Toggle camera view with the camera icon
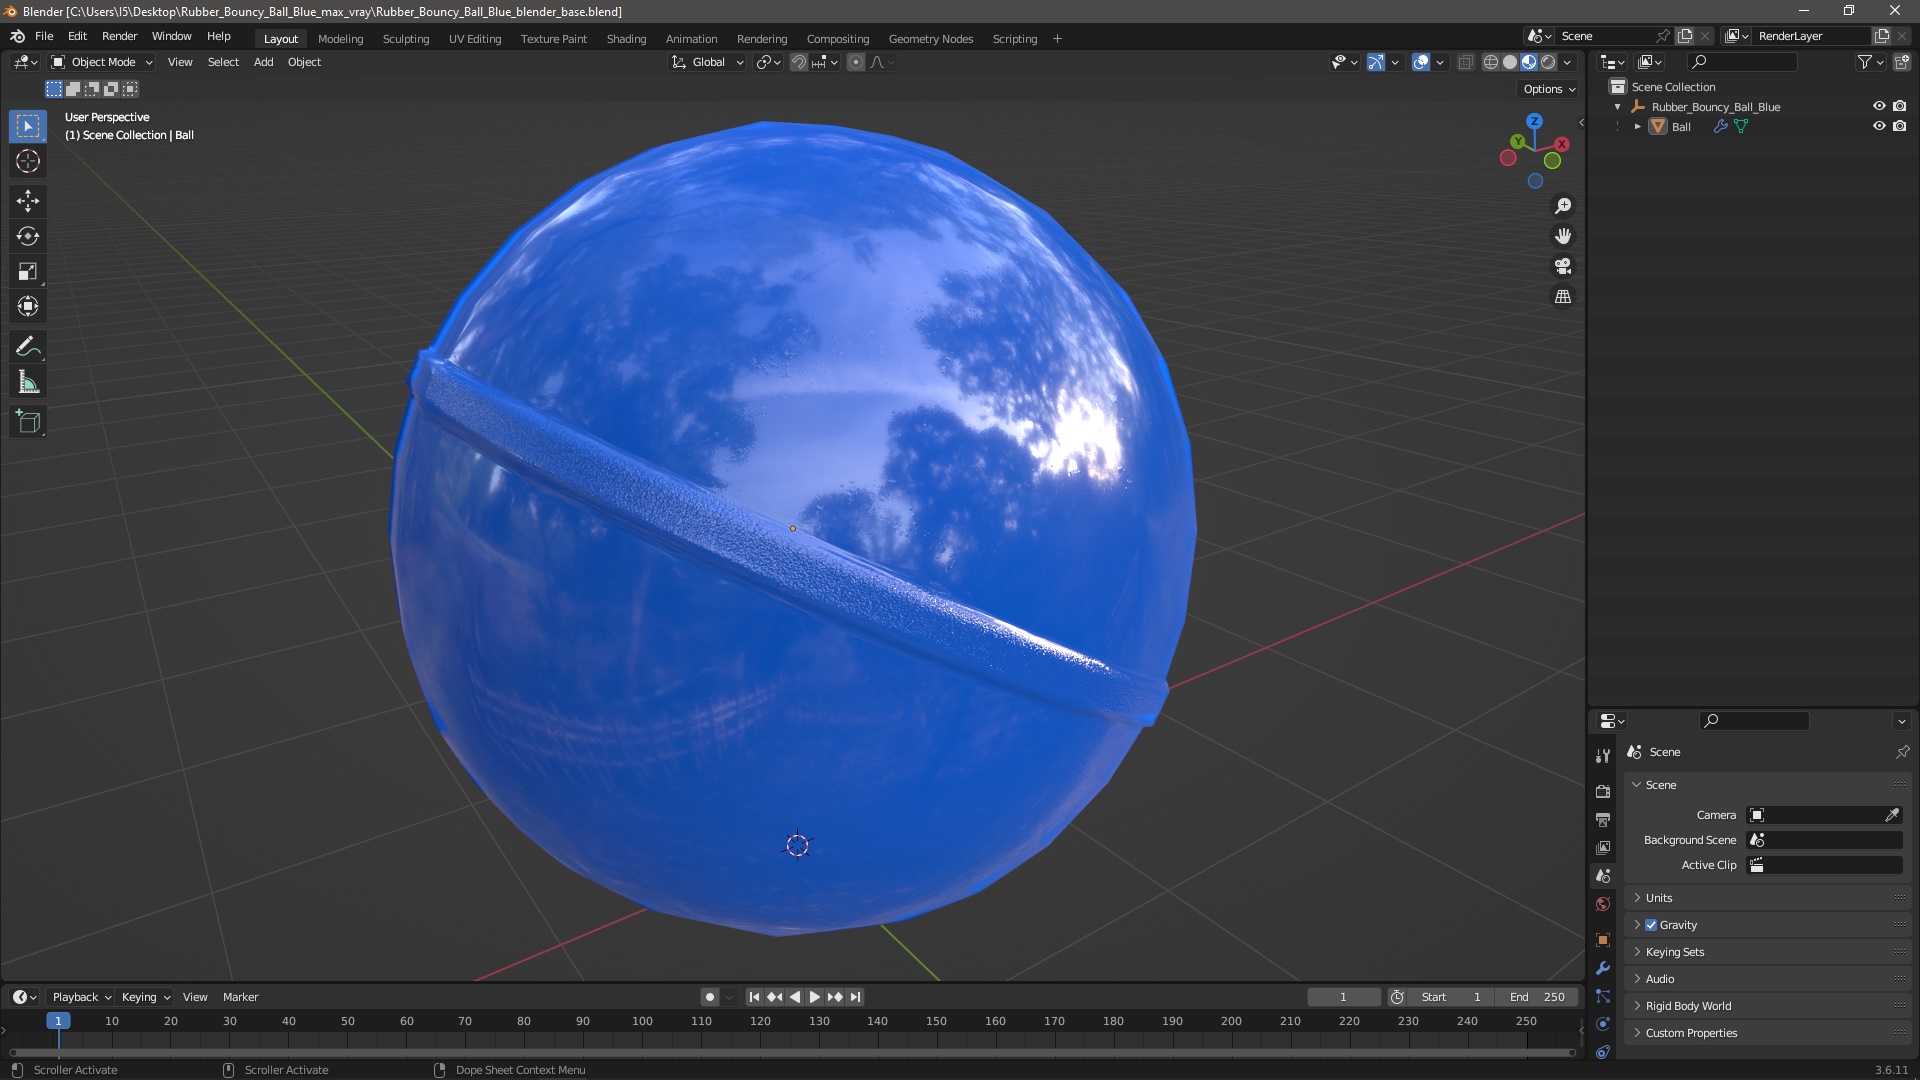The width and height of the screenshot is (1920, 1080). click(x=1563, y=266)
